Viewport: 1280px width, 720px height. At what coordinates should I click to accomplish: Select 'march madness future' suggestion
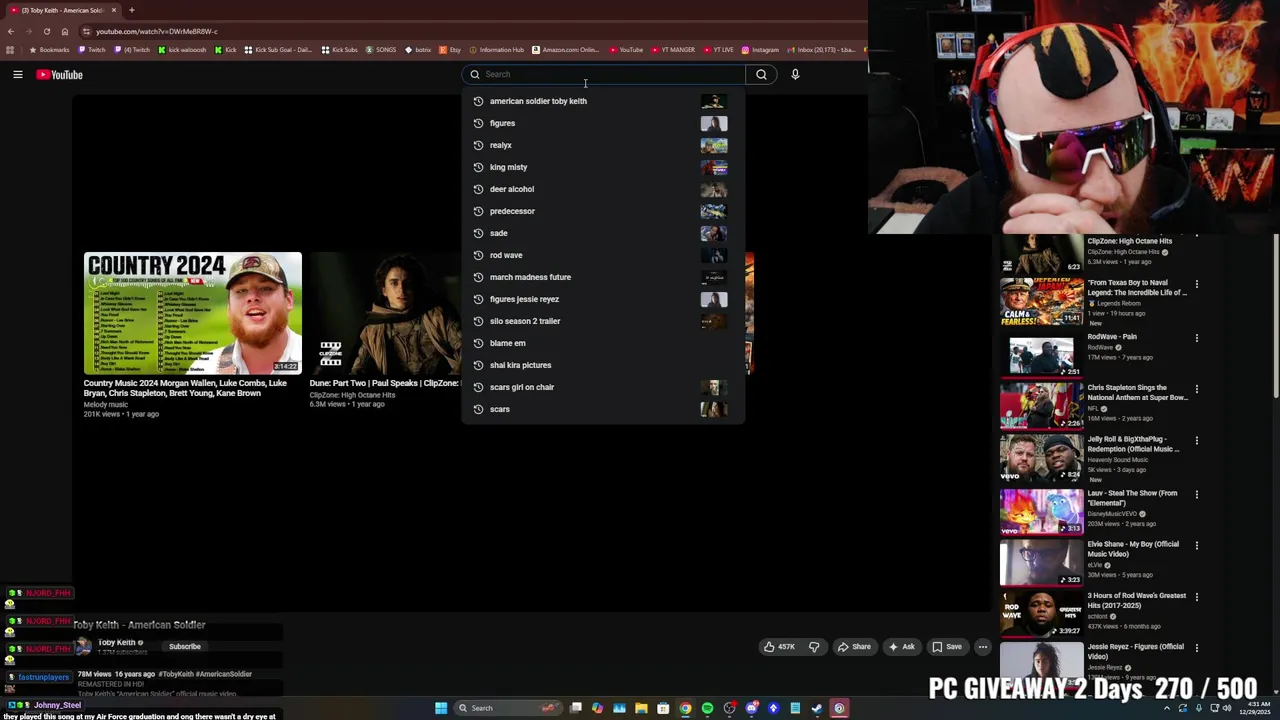603,277
